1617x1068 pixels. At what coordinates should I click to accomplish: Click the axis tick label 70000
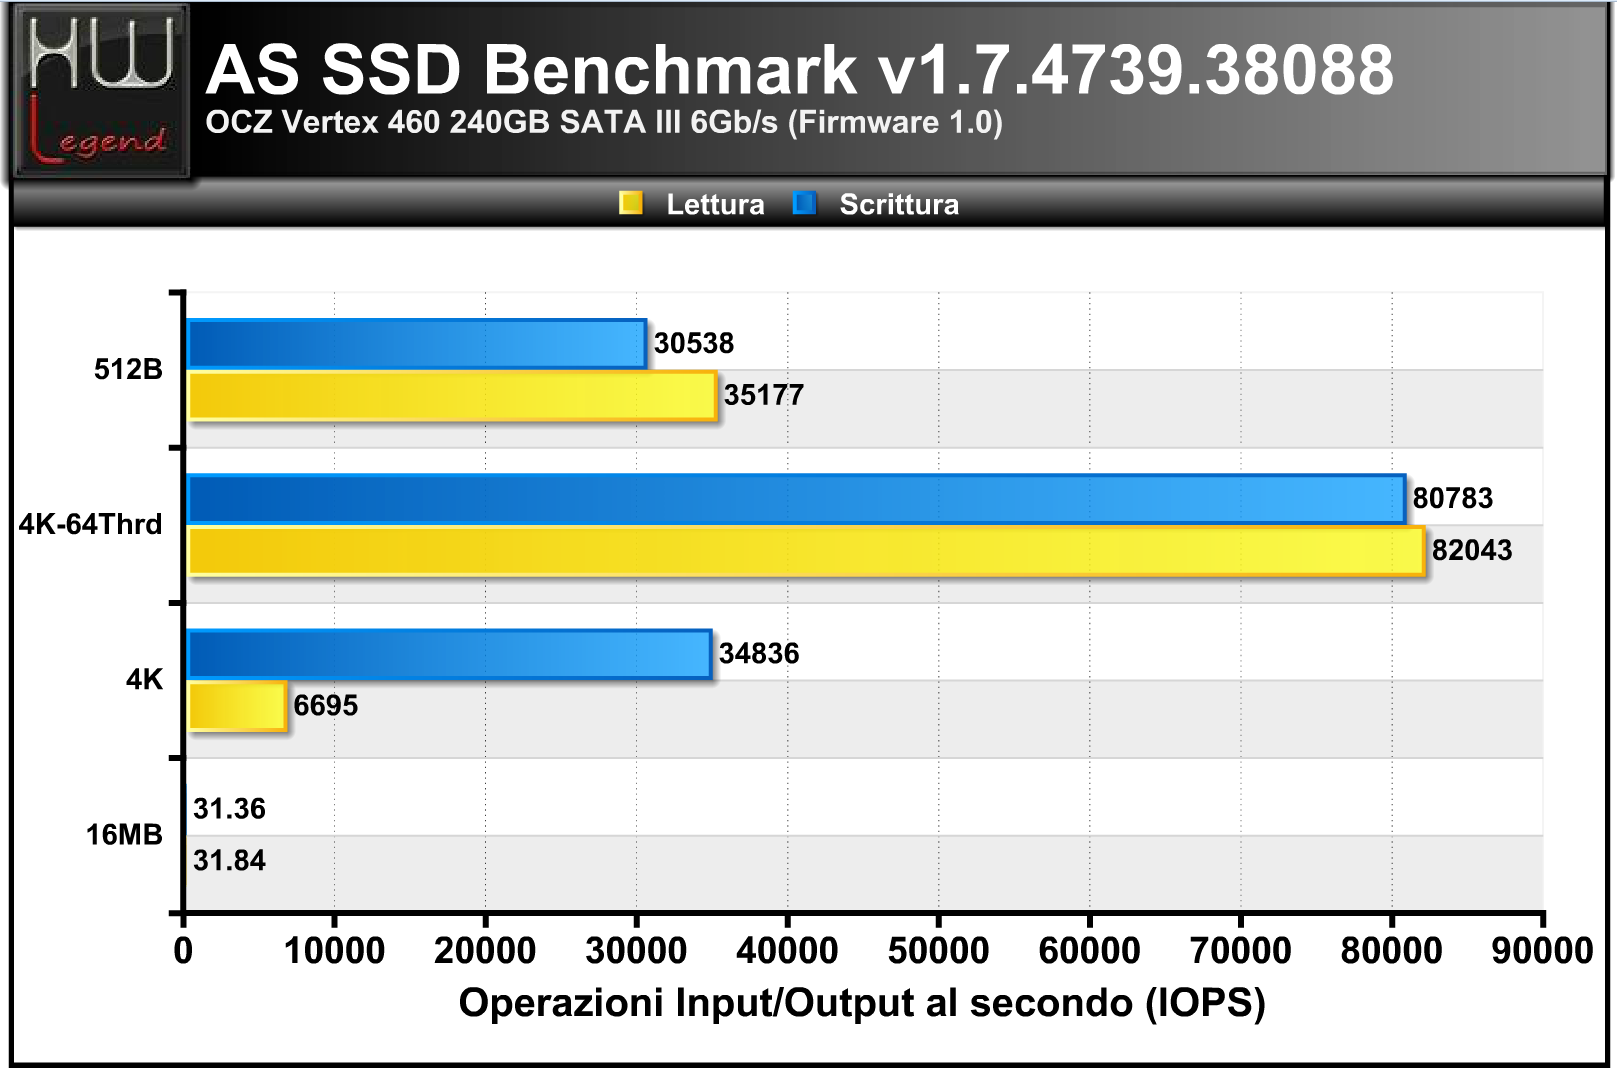pos(1240,950)
